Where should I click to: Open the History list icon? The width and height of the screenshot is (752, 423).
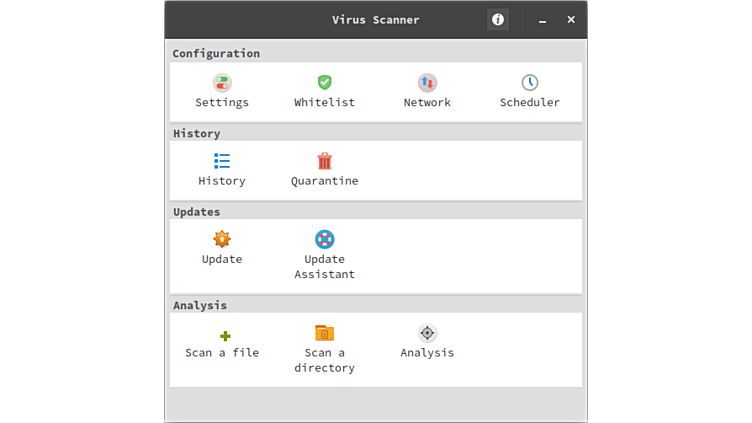pyautogui.click(x=222, y=161)
